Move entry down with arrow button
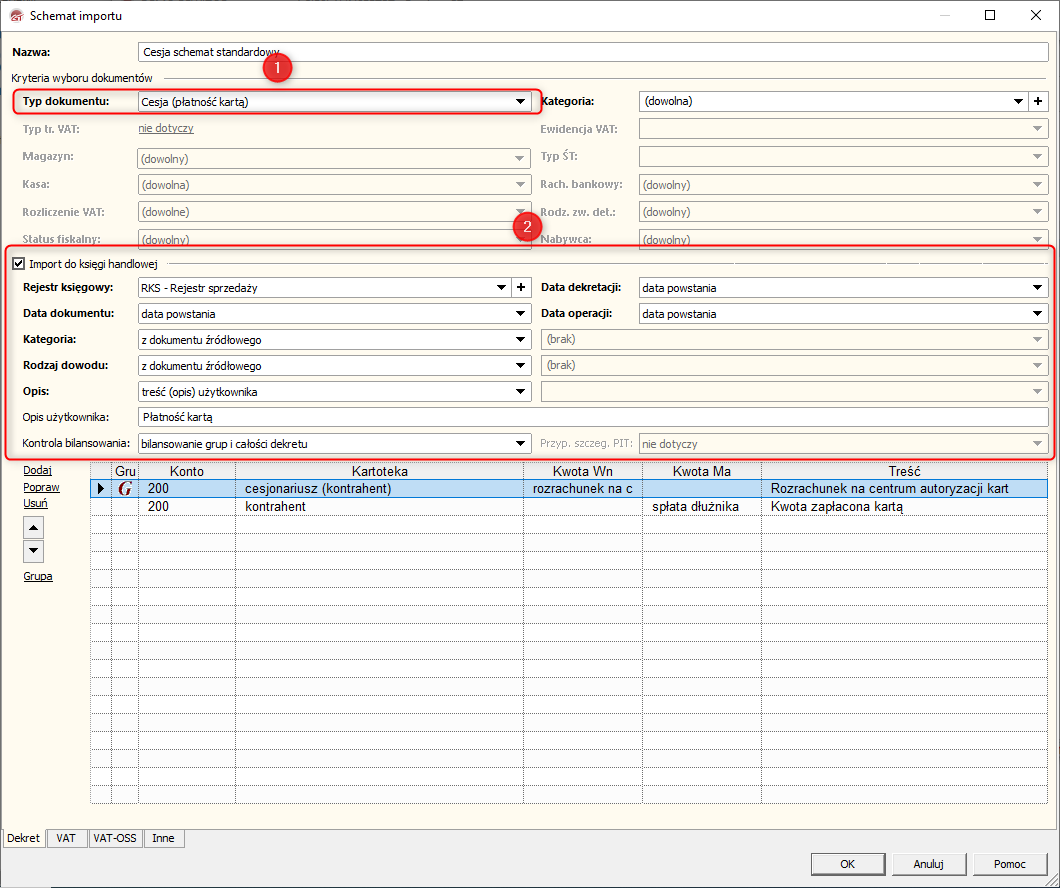The image size is (1060, 888). click(34, 551)
